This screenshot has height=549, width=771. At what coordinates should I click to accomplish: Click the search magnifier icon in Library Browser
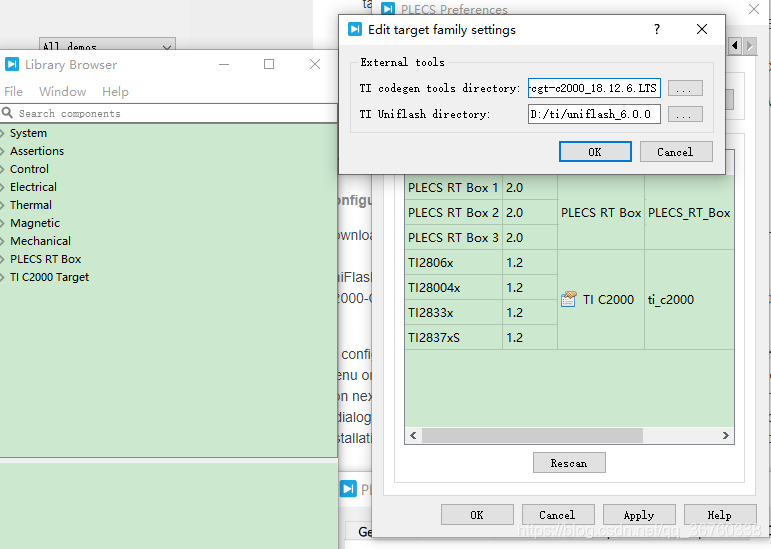pyautogui.click(x=7, y=113)
